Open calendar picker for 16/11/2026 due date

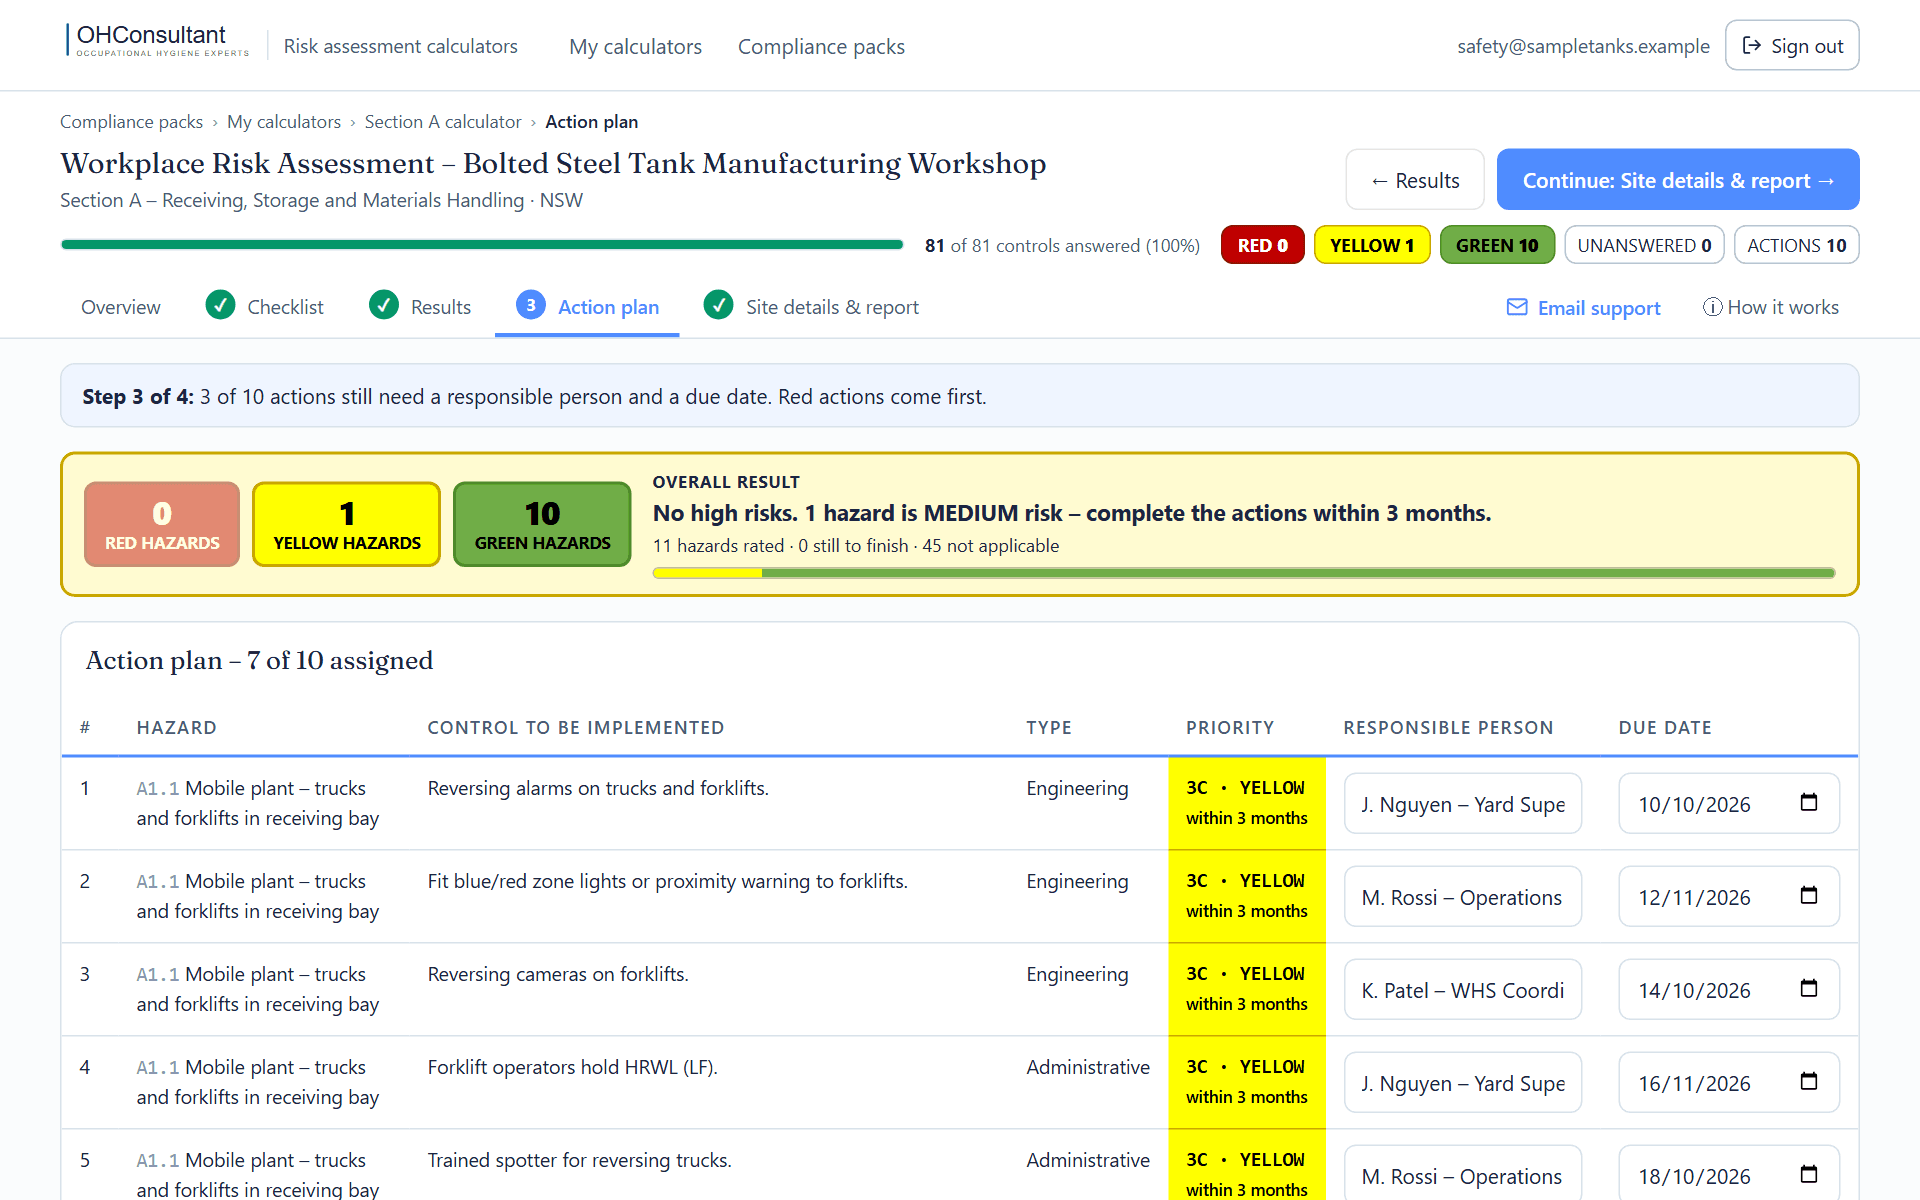(x=1808, y=1082)
